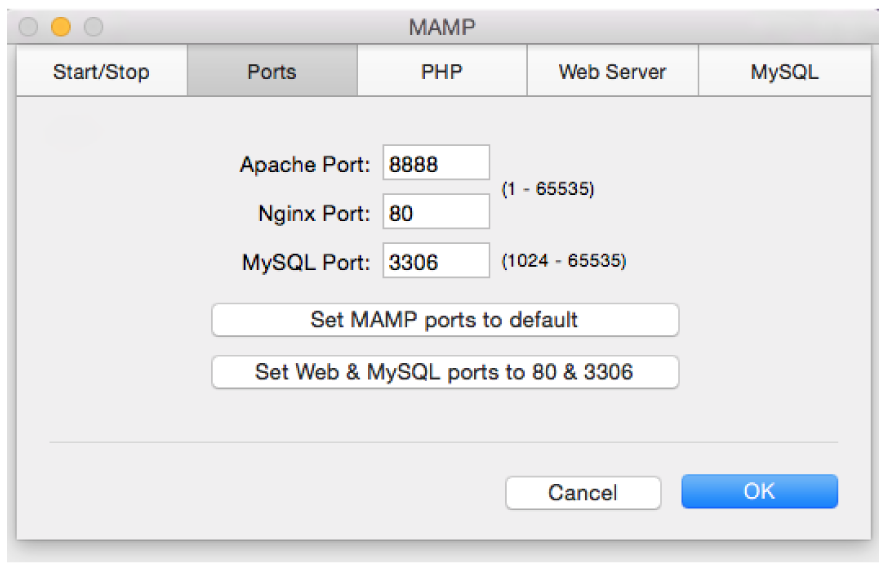
Task: Click into the MySQL Port field
Action: (436, 261)
